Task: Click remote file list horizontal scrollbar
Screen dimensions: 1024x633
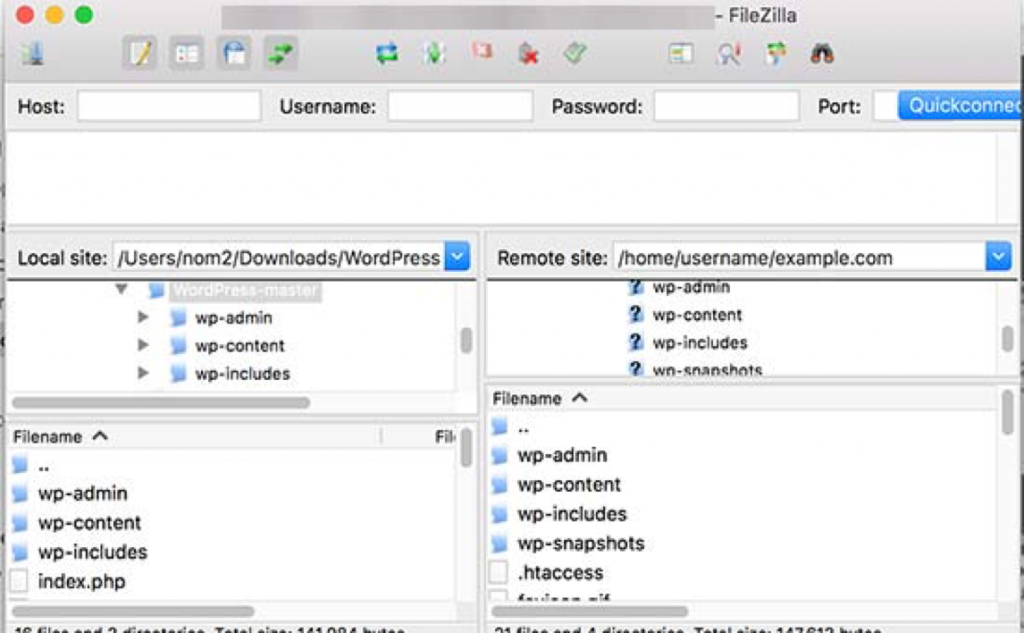Action: (590, 611)
